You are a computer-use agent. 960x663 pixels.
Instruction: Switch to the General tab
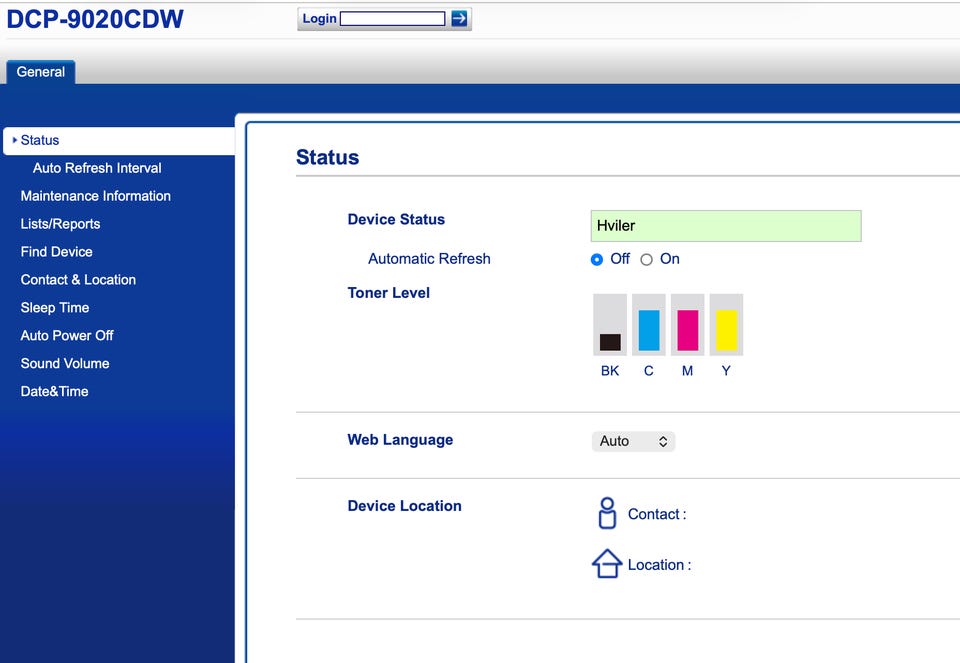tap(40, 72)
